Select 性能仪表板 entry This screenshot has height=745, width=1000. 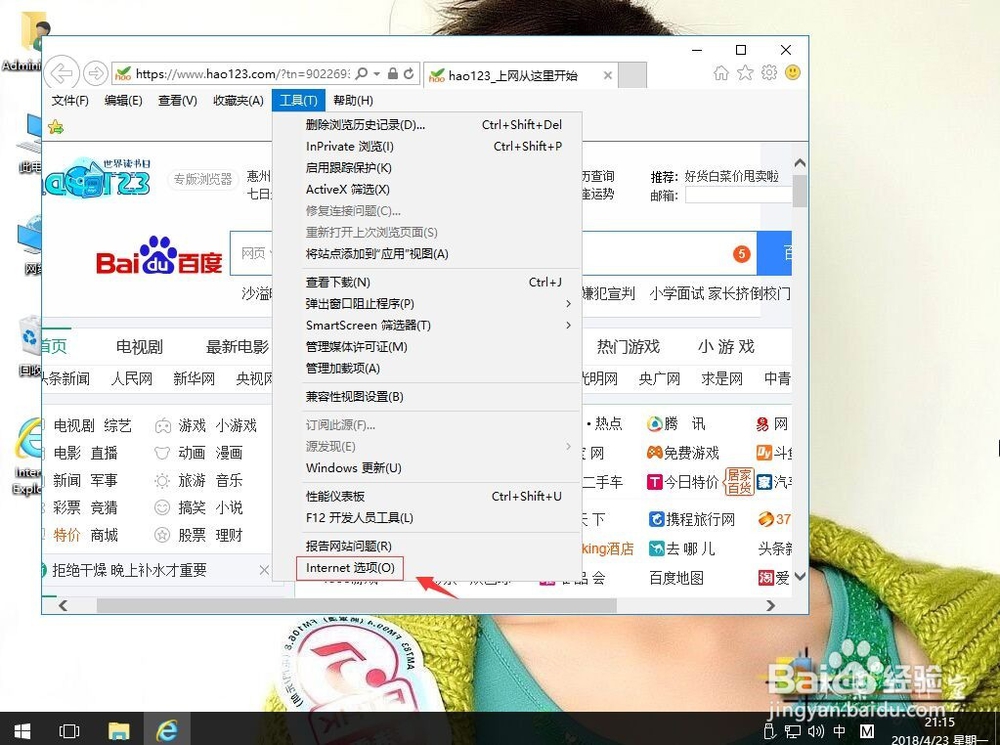pyautogui.click(x=427, y=496)
